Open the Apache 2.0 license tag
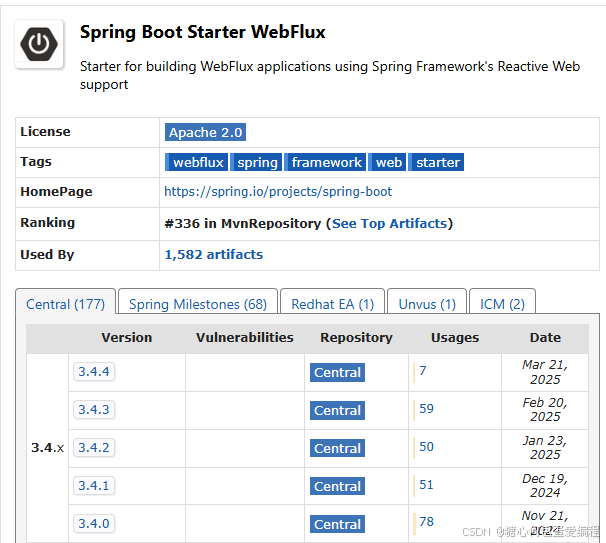 [x=205, y=133]
